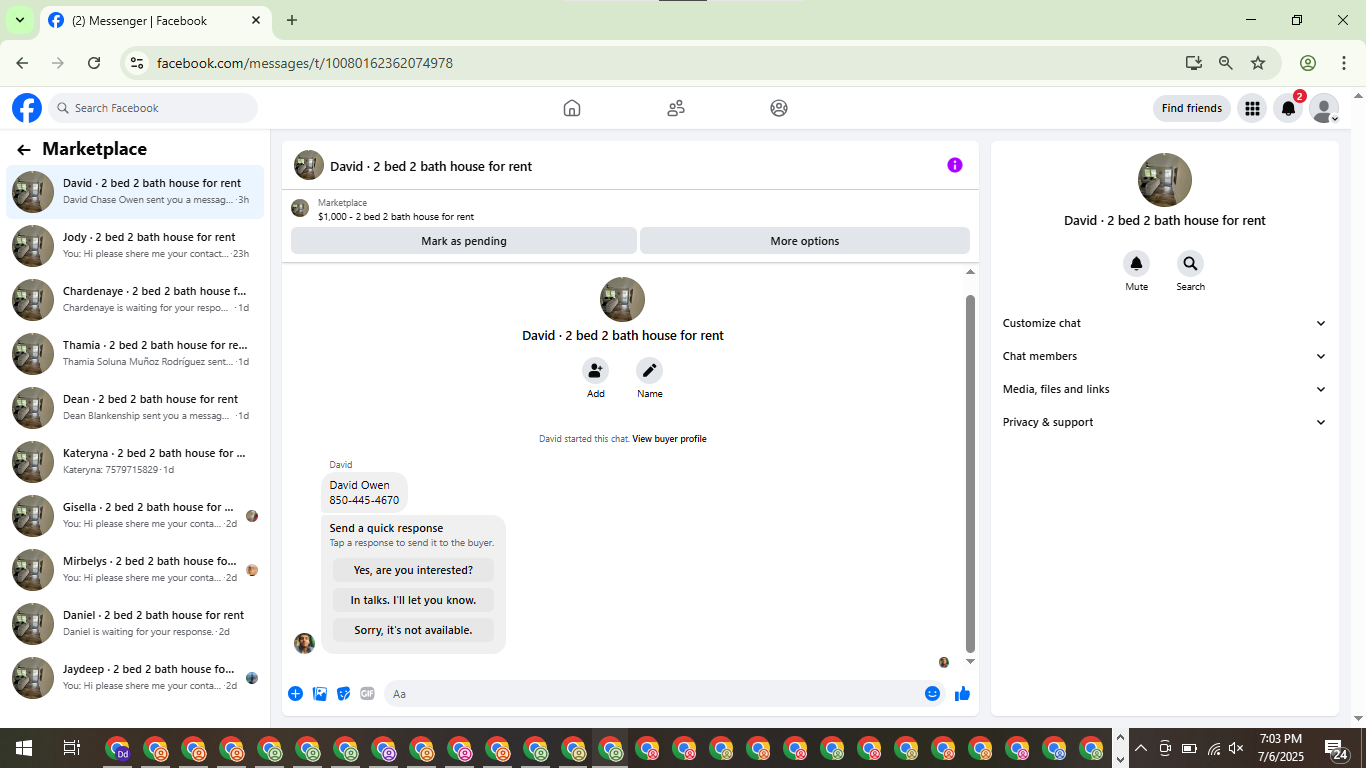Send quick response 'Sorry, it's not available.'
Viewport: 1366px width, 768px height.
[413, 630]
